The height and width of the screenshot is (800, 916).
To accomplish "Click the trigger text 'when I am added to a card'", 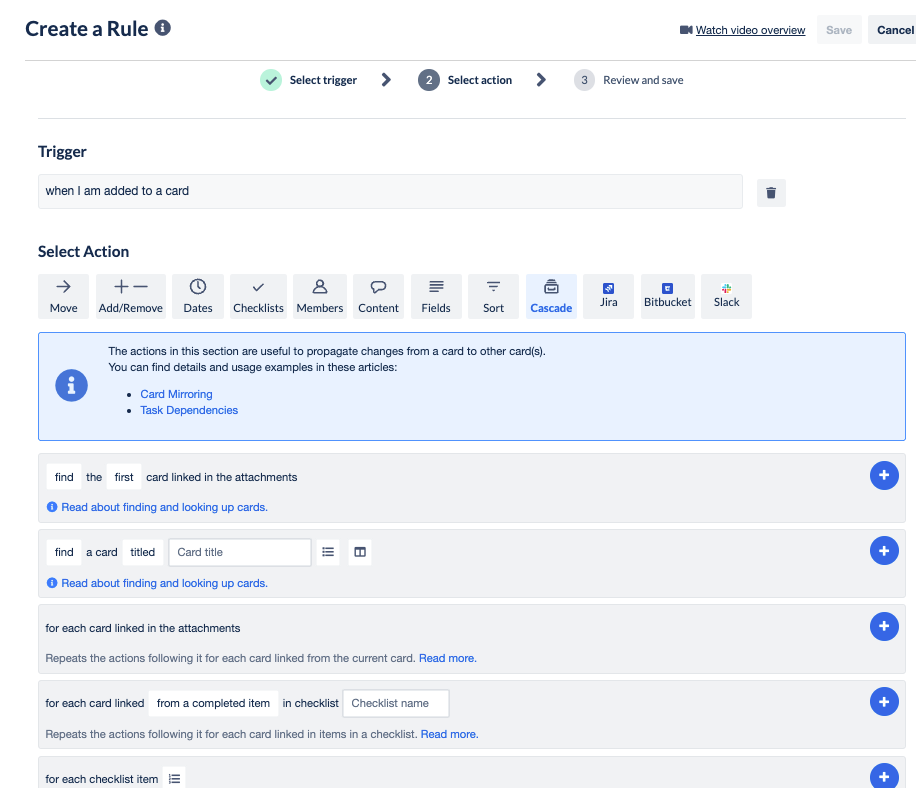I will 117,191.
